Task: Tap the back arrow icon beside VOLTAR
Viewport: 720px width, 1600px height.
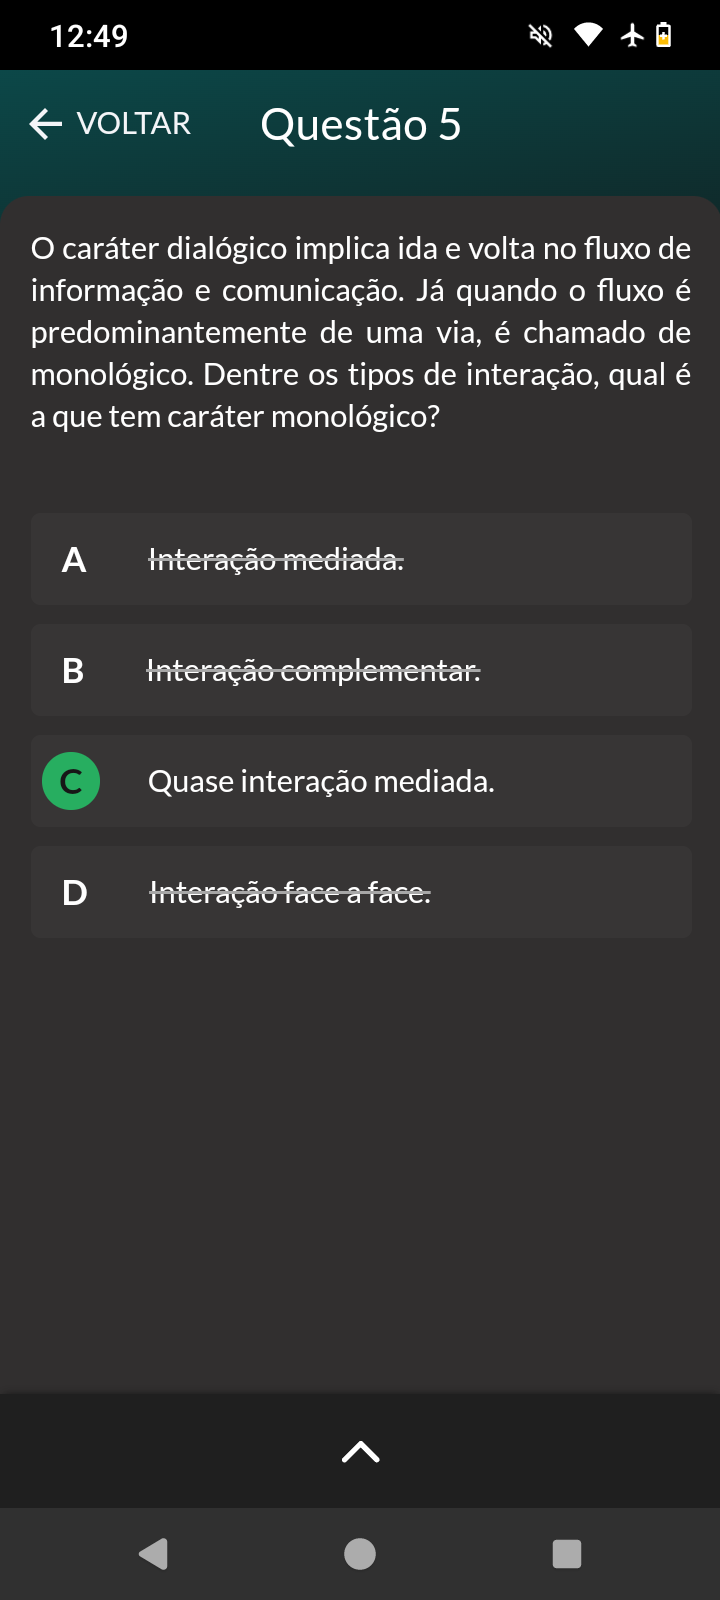Action: 46,124
